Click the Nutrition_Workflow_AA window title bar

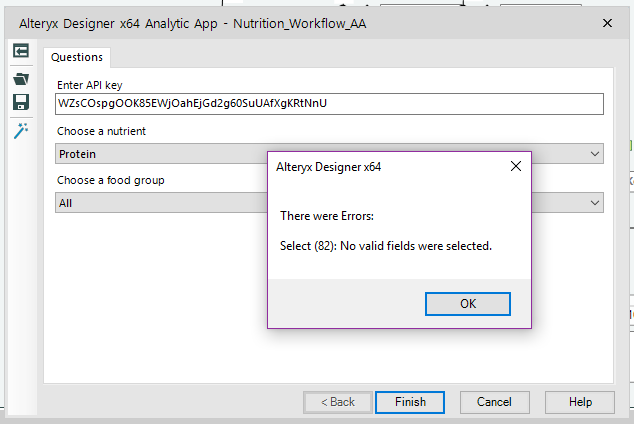pos(299,23)
